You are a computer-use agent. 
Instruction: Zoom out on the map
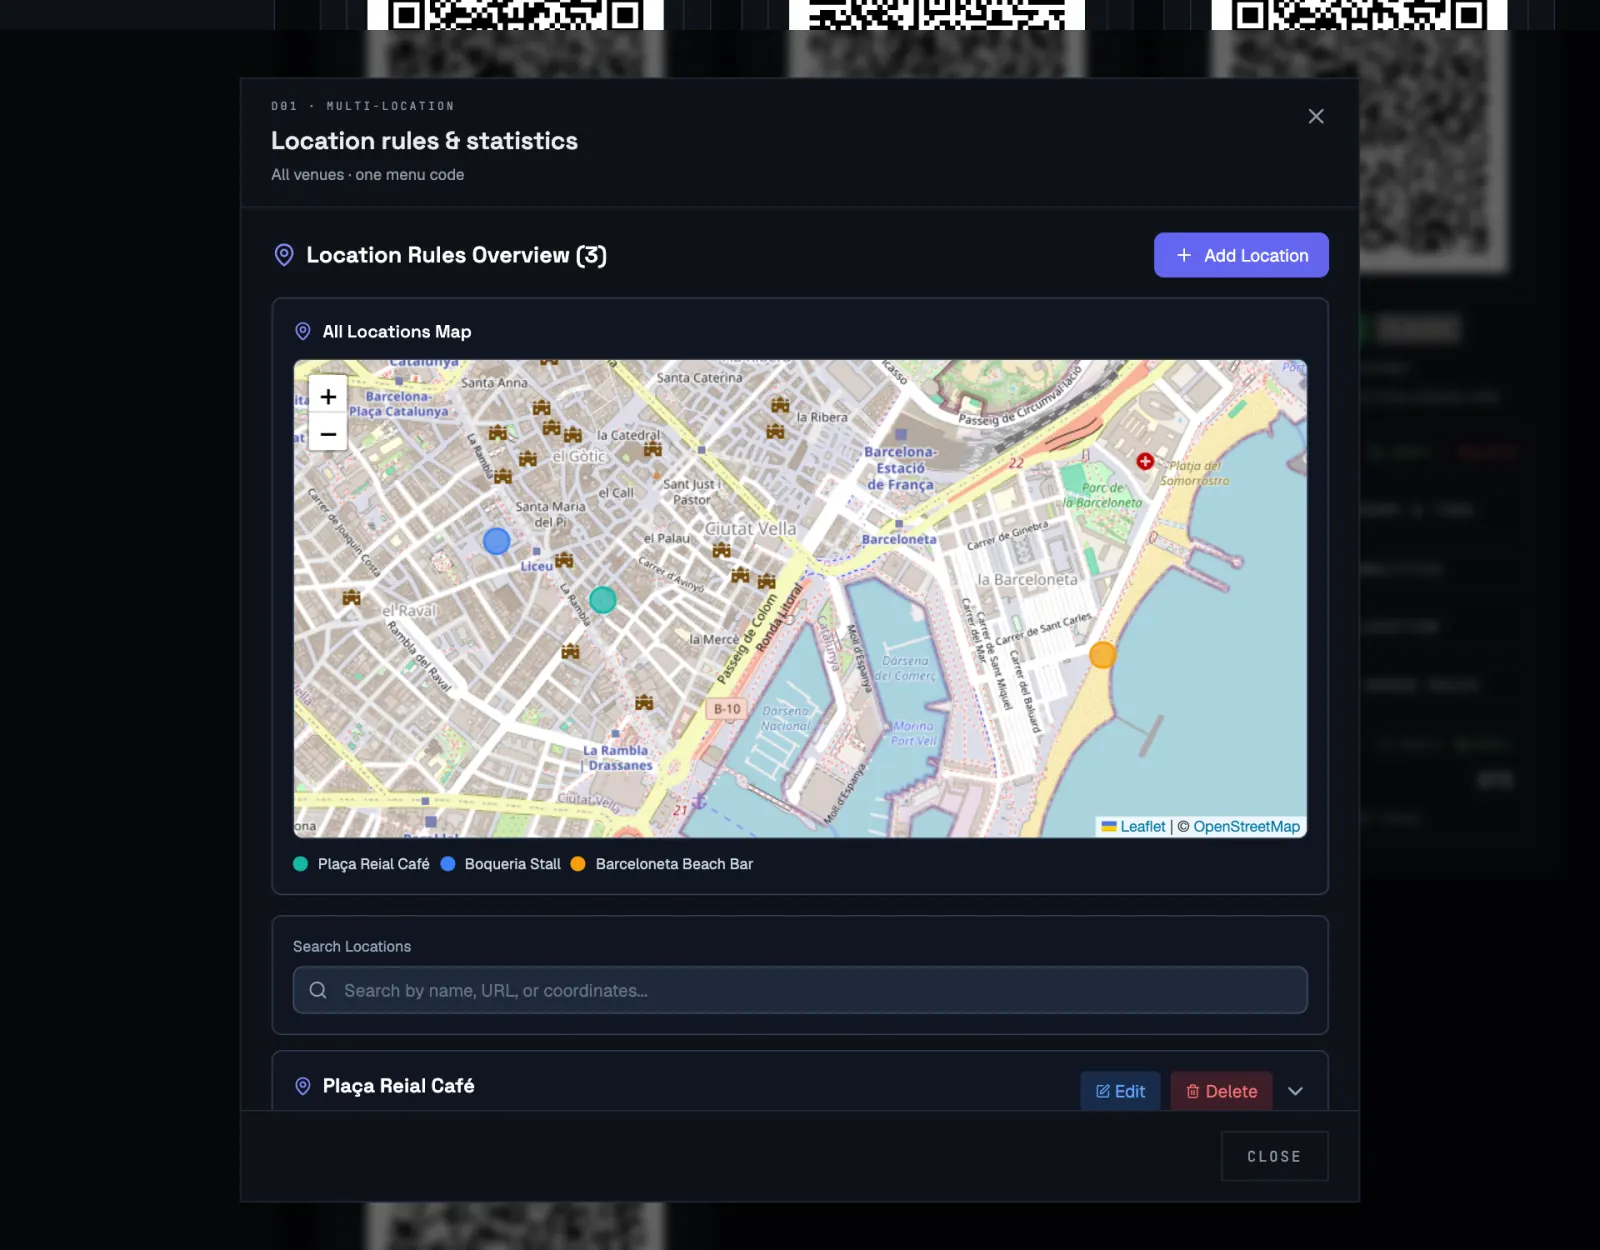(328, 433)
